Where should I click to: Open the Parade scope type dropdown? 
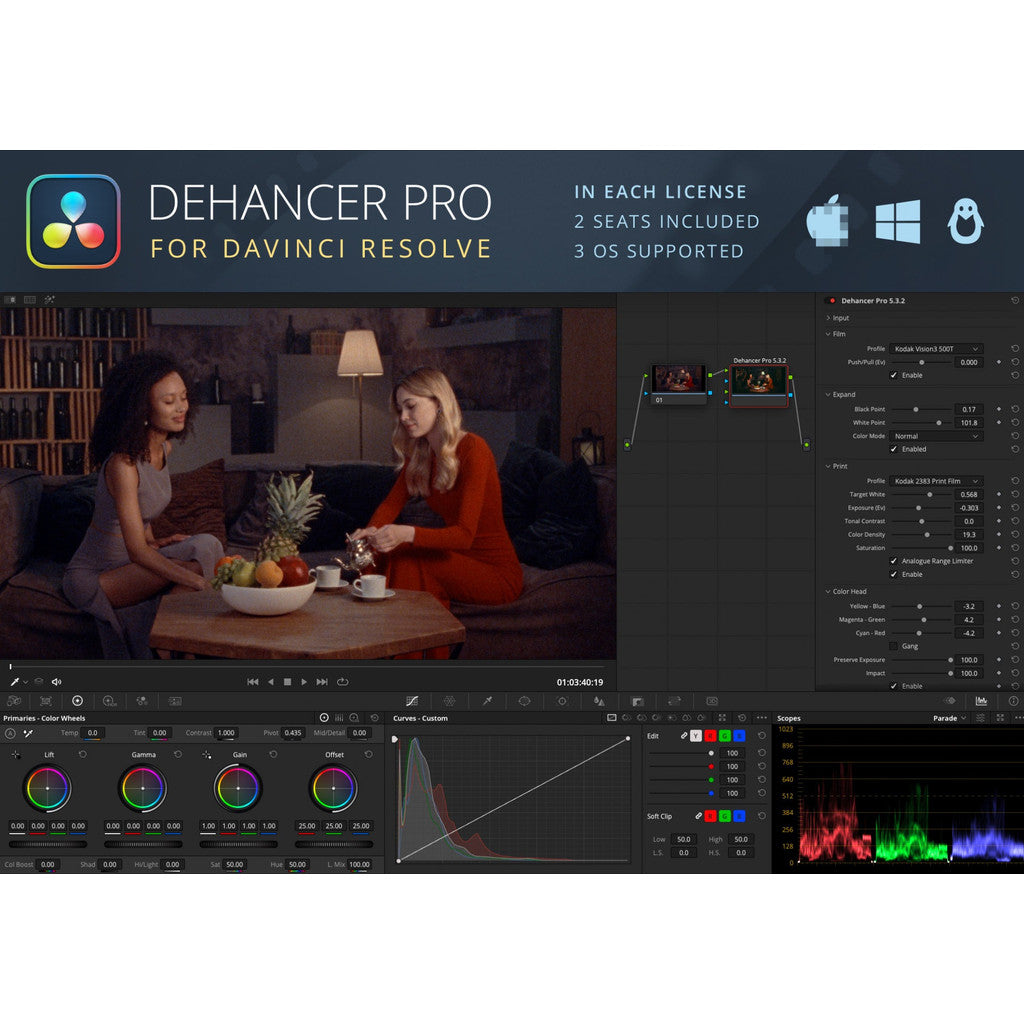(949, 718)
